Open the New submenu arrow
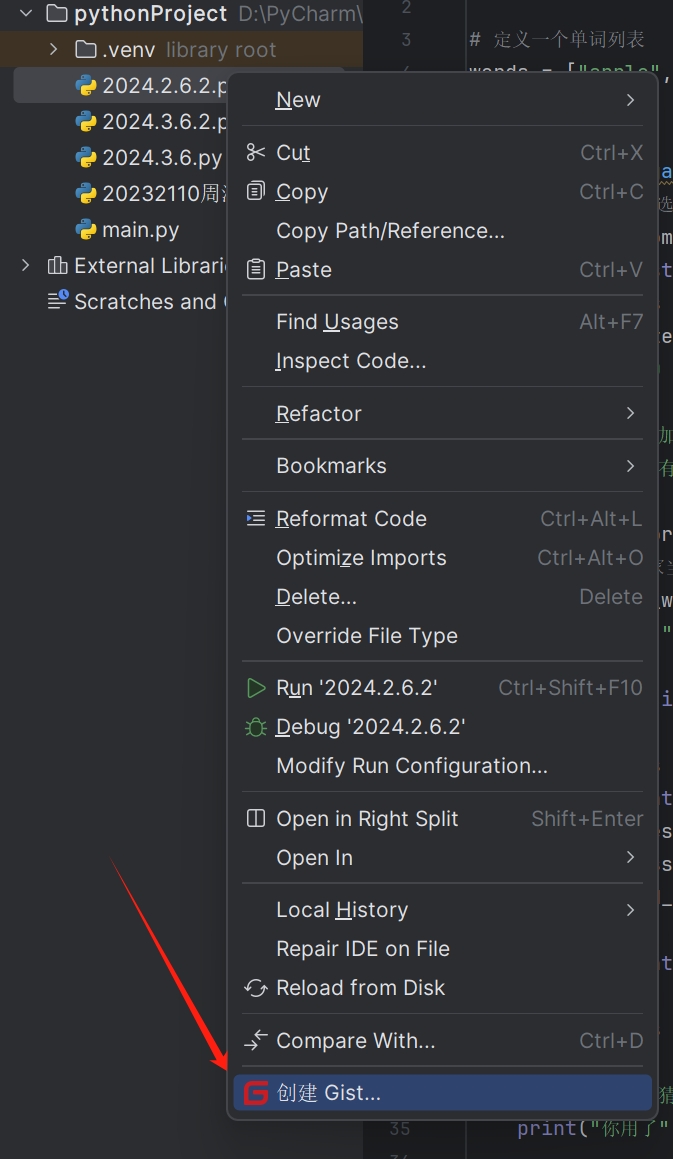 [x=630, y=100]
